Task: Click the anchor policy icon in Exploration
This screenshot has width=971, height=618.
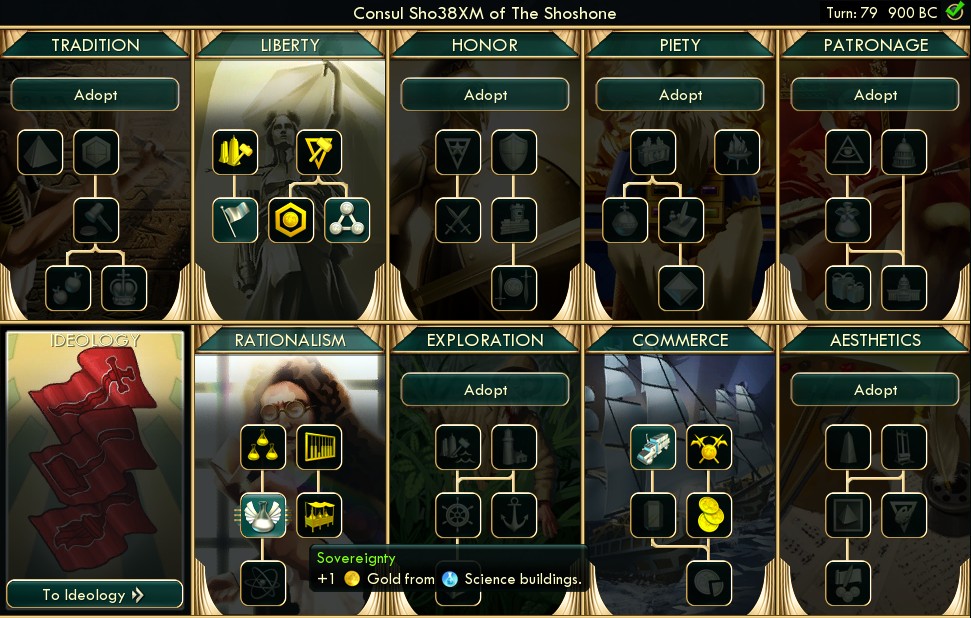Action: [x=514, y=515]
